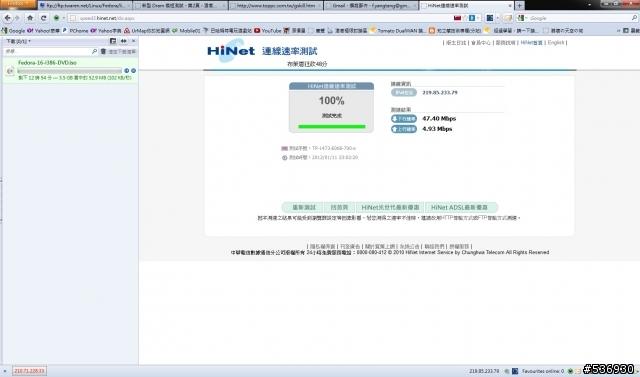Viewport: 640px width, 377px height.
Task: Pause the Fedora ISO download
Action: [127, 71]
